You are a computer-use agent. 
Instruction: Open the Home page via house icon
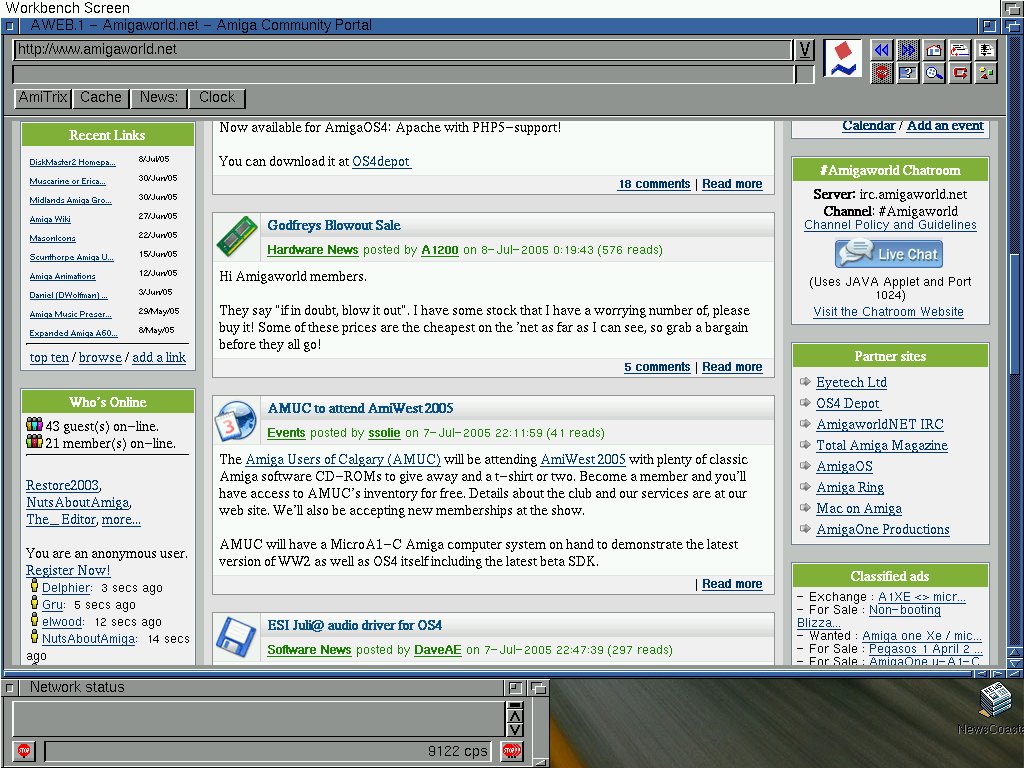(934, 50)
